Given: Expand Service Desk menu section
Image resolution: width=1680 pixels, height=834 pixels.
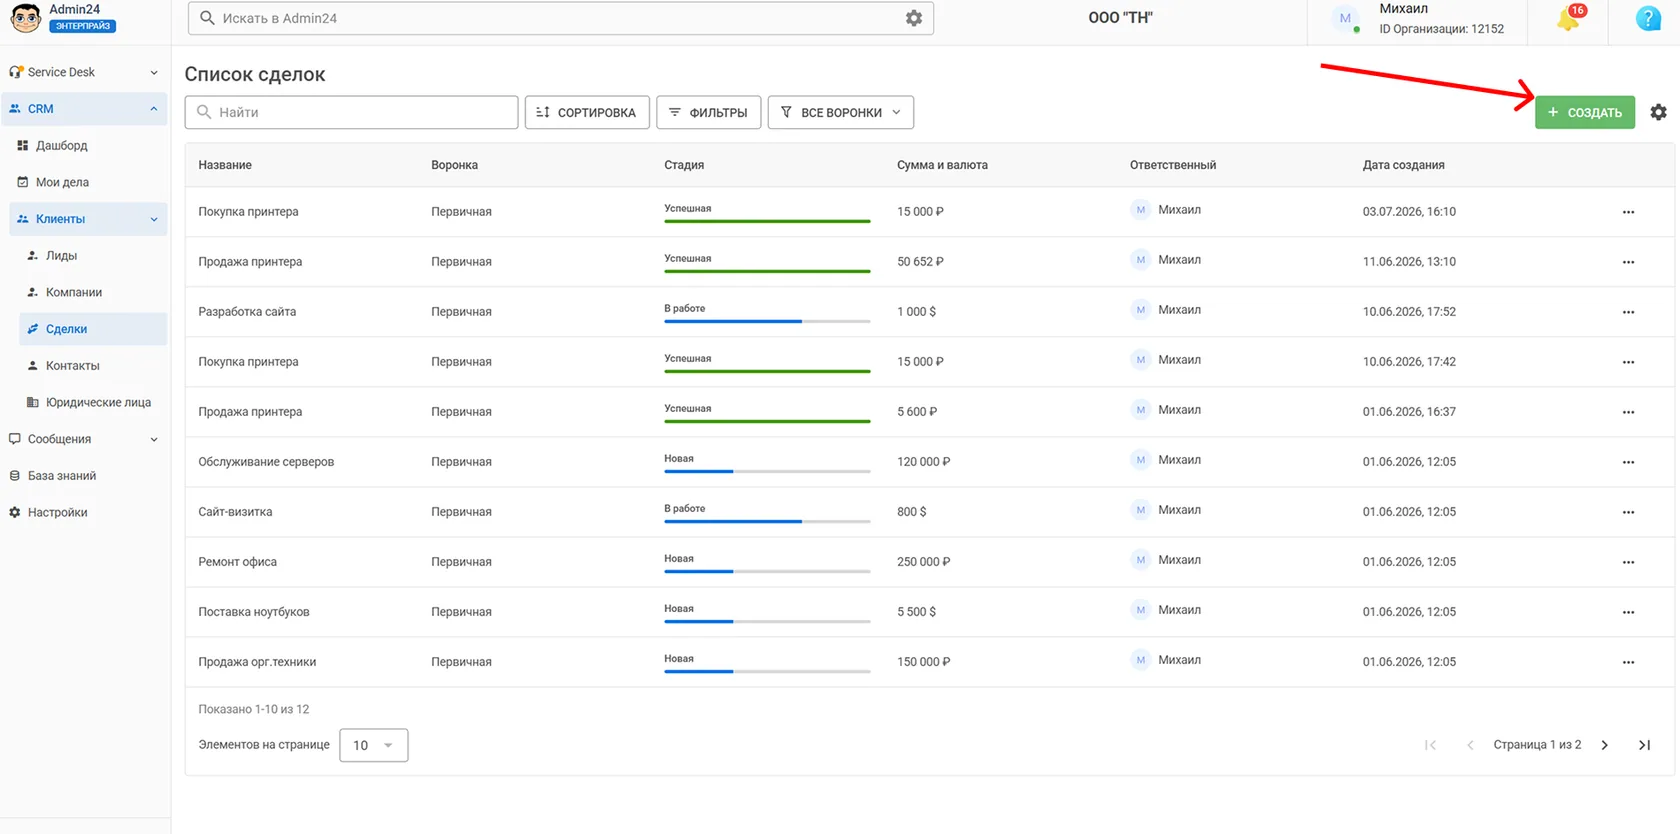Looking at the screenshot, I should click(84, 72).
